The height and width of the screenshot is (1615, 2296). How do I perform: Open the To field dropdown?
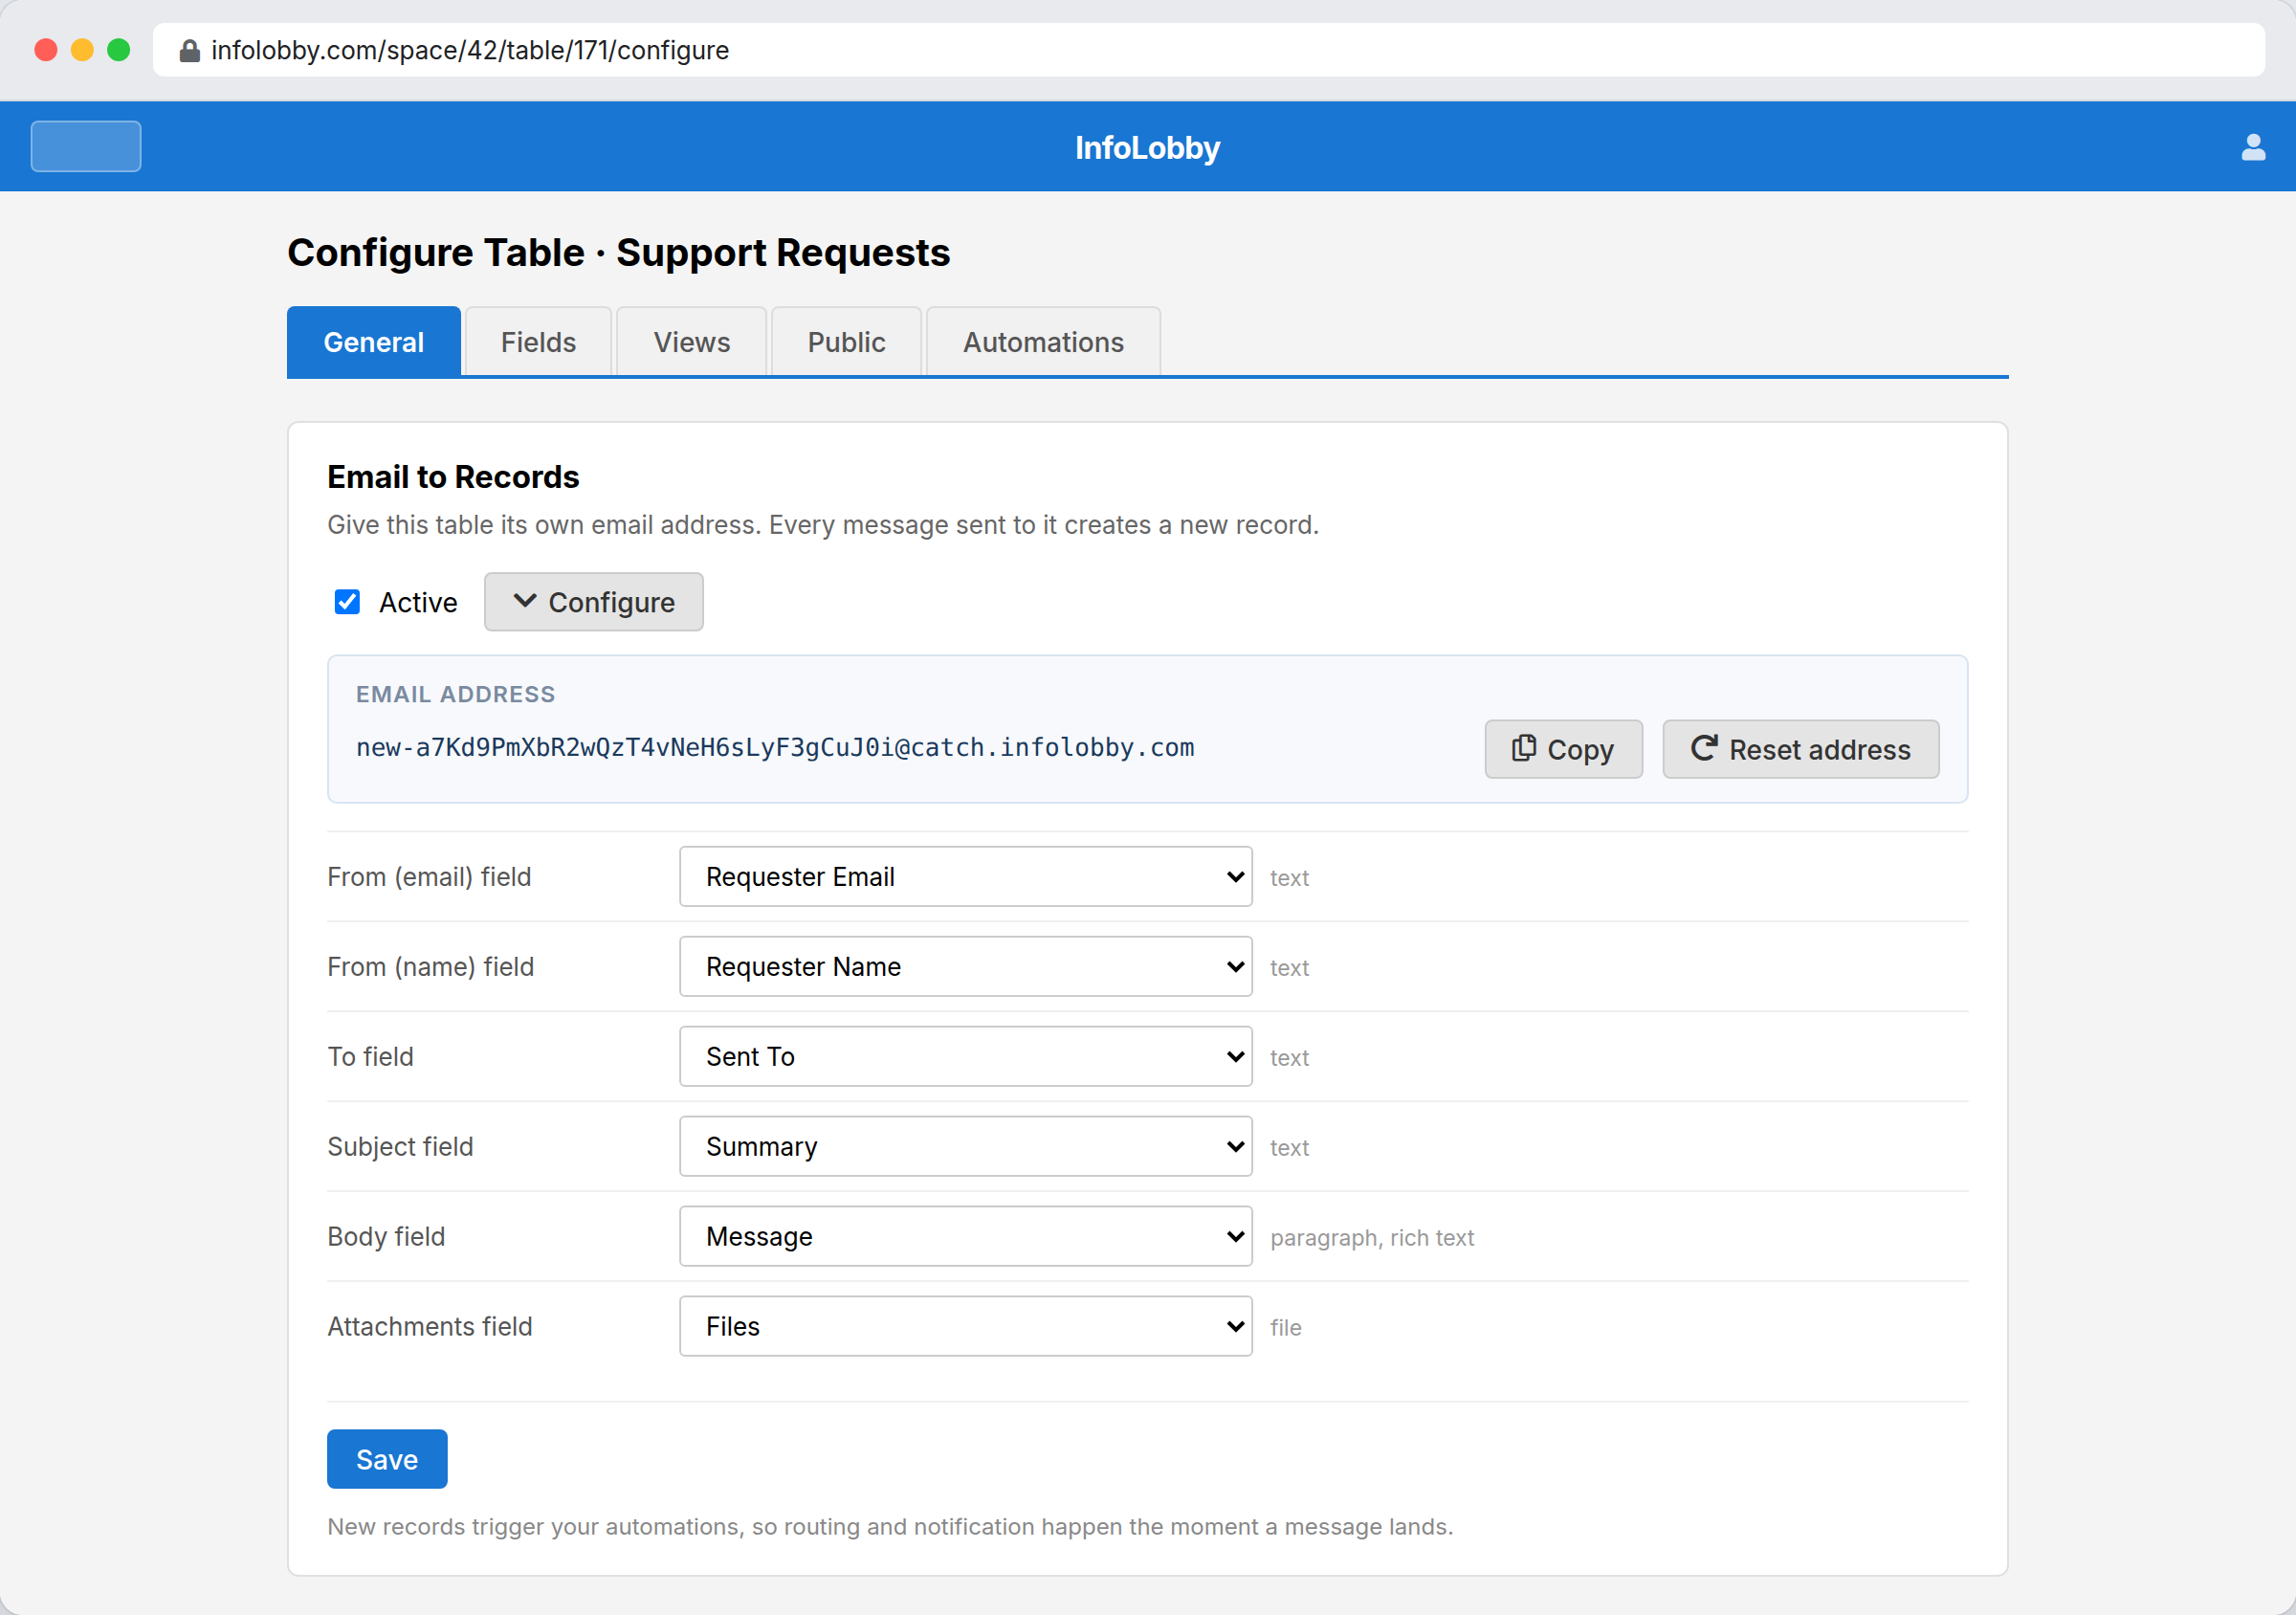pos(965,1057)
